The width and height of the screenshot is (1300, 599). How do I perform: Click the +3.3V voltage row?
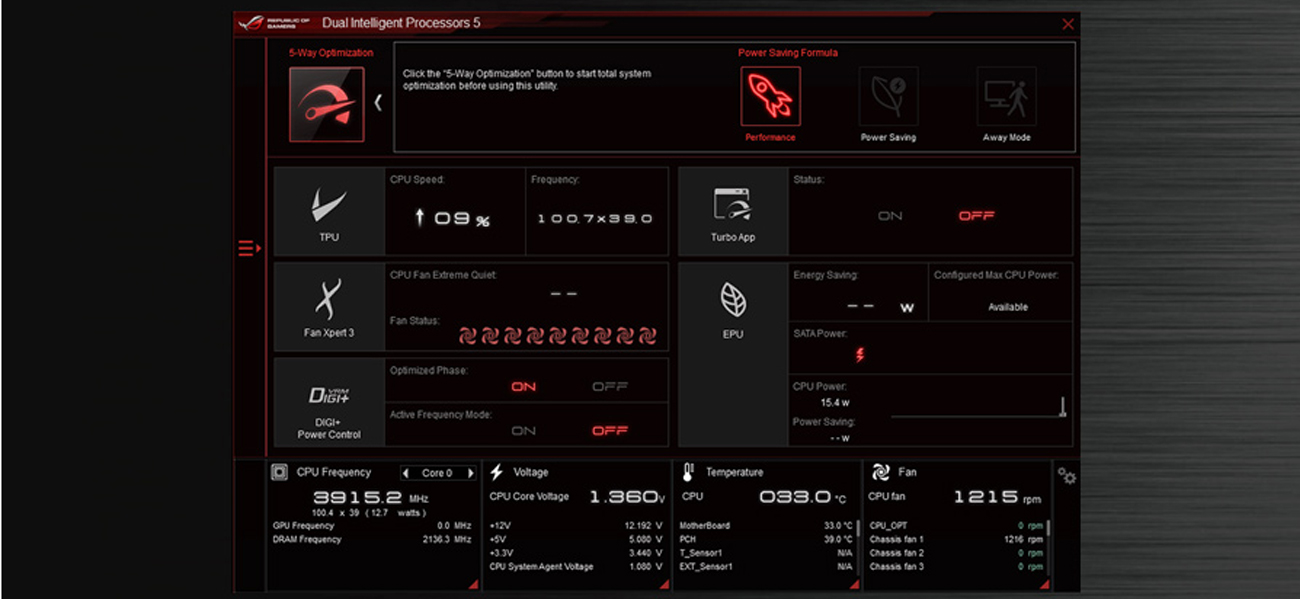tap(575, 553)
